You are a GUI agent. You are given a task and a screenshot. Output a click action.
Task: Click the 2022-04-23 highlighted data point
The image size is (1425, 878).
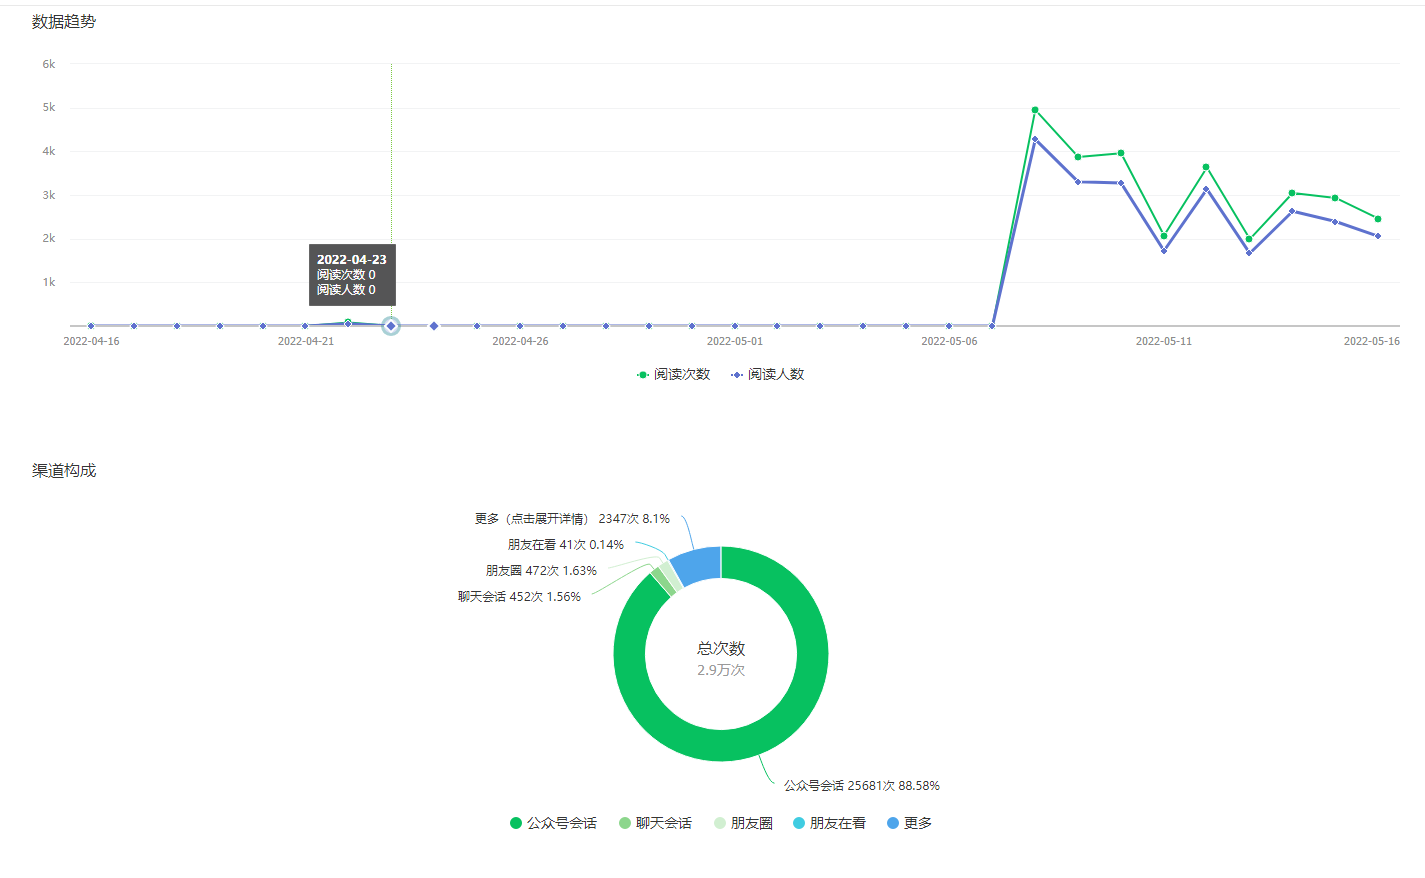(x=391, y=326)
